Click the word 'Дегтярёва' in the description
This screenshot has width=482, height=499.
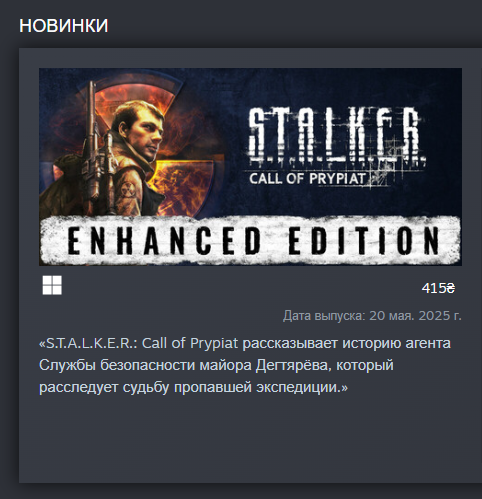click(x=294, y=365)
